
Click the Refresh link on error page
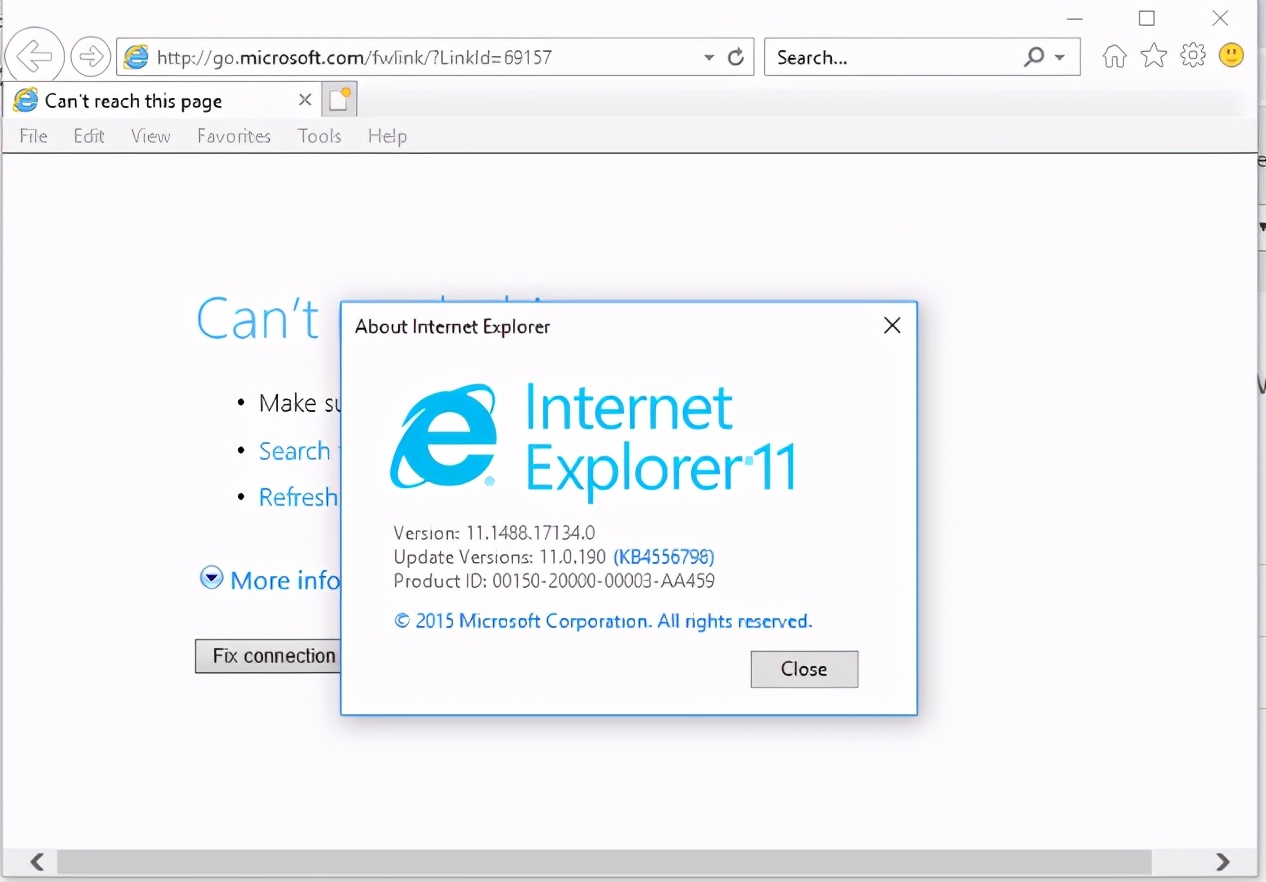tap(298, 497)
